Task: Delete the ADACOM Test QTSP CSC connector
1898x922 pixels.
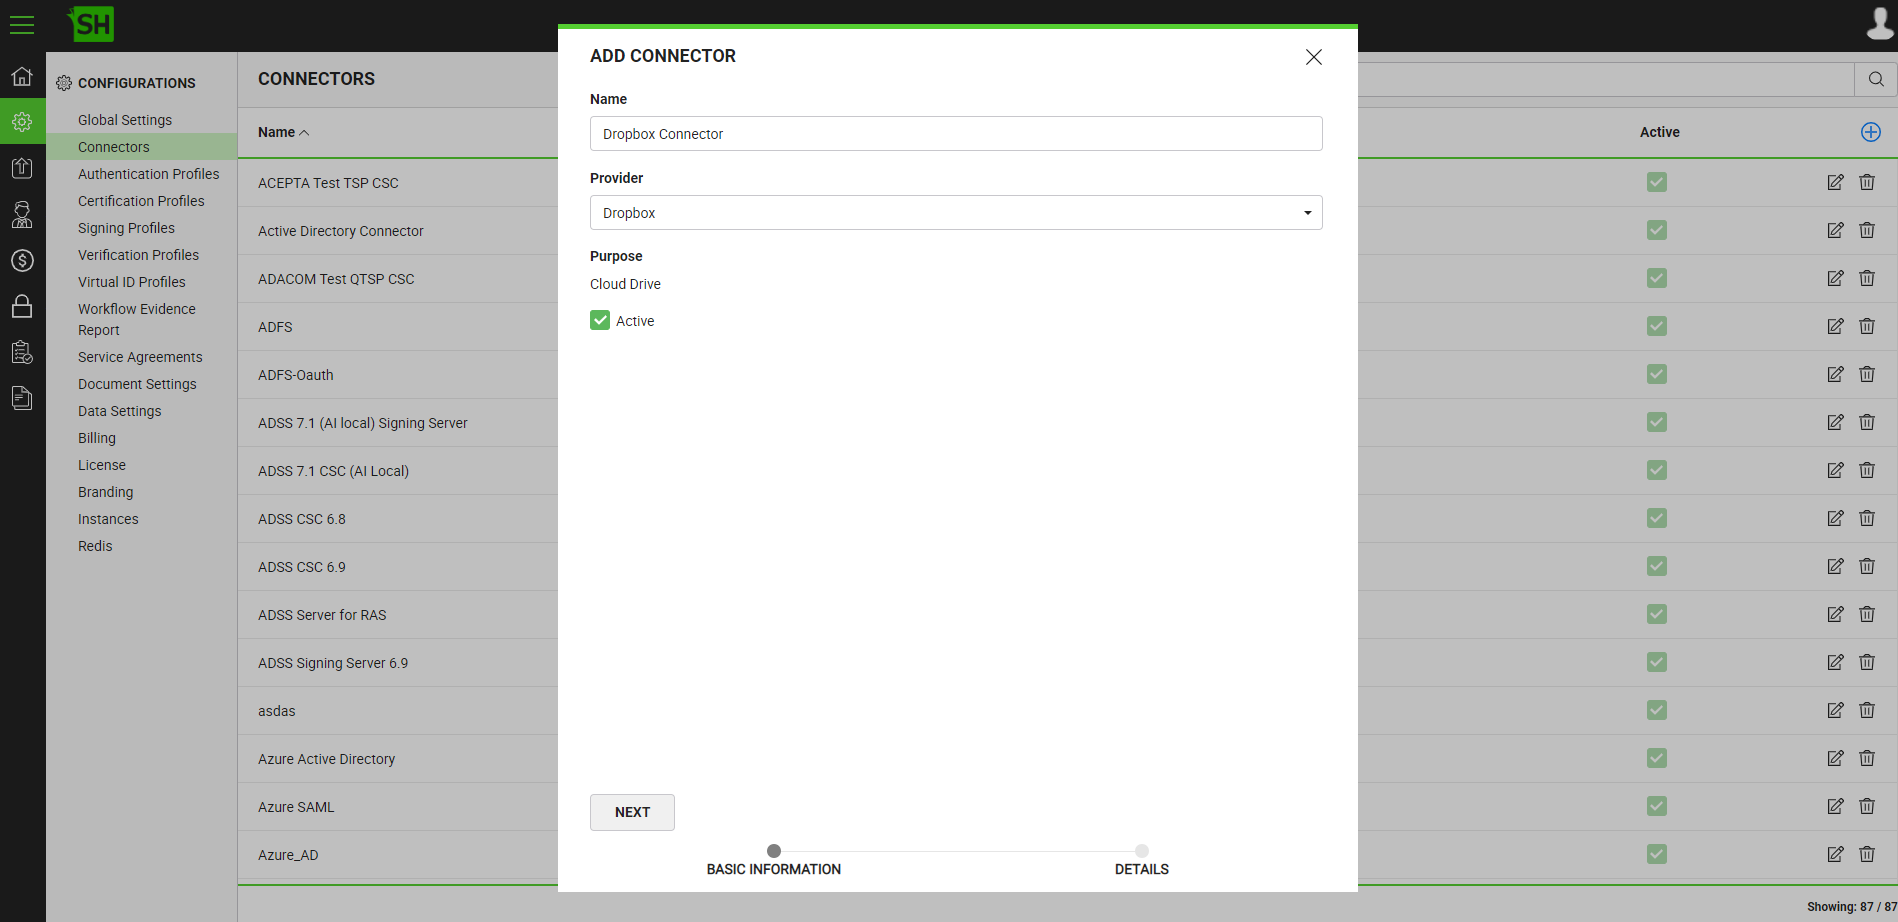Action: pos(1867,278)
